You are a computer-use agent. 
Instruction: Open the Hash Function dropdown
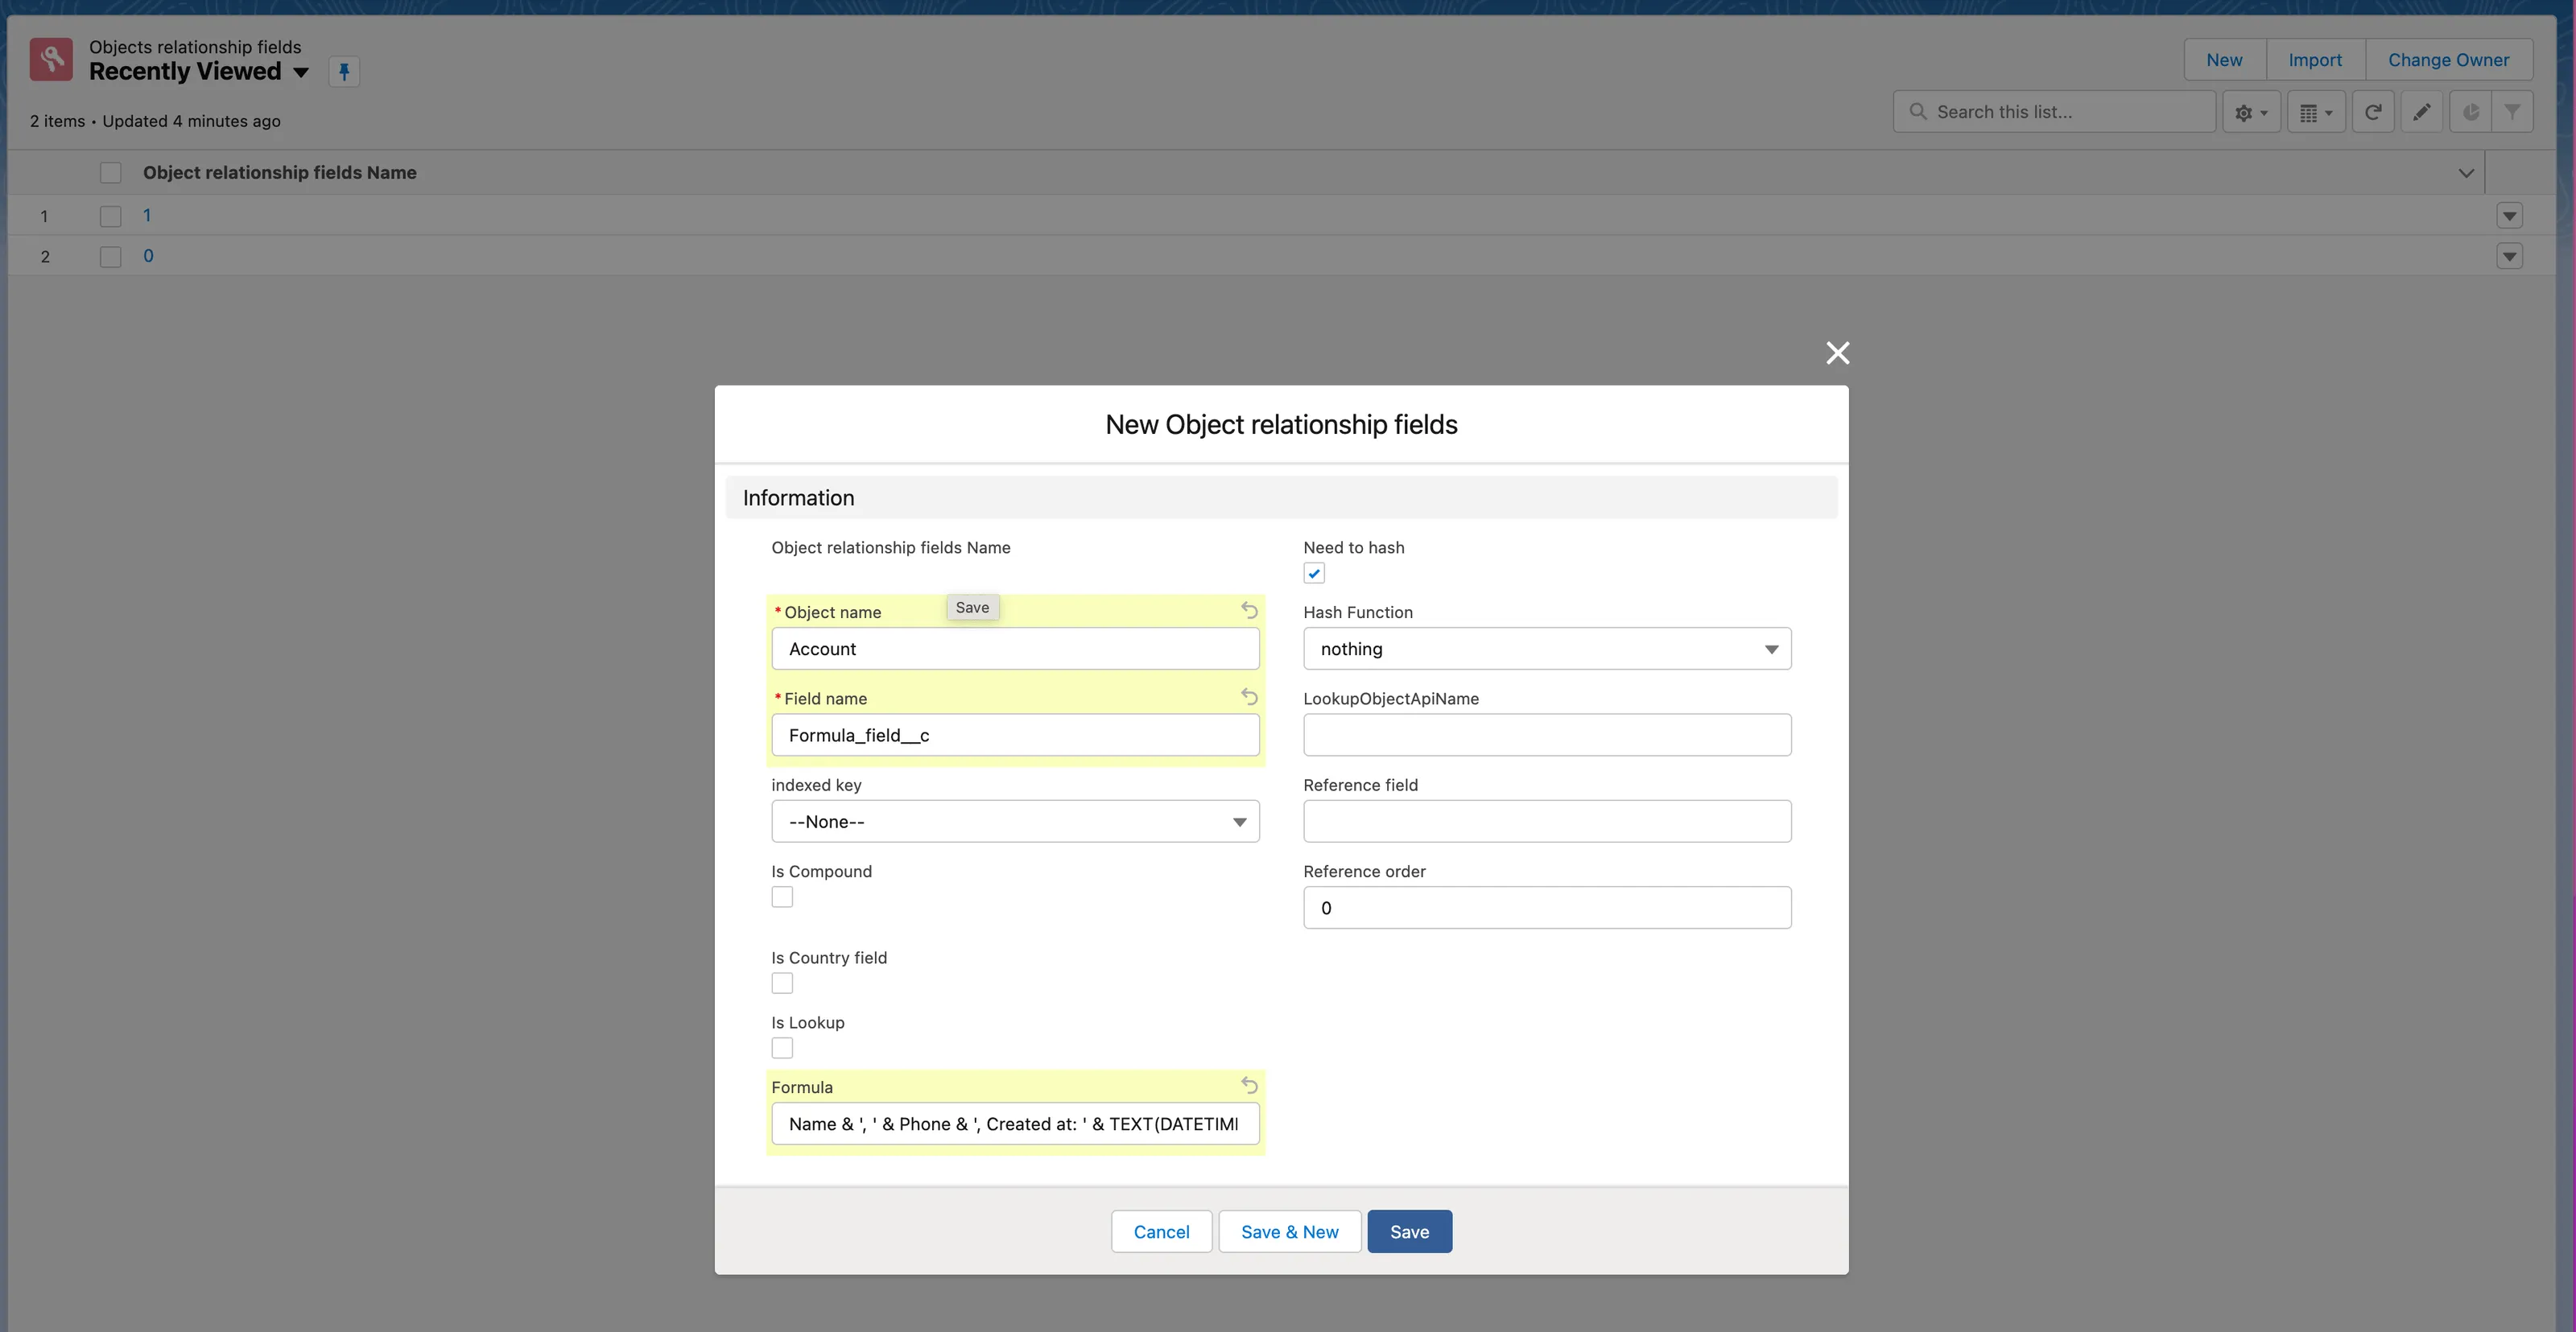[x=1546, y=649]
